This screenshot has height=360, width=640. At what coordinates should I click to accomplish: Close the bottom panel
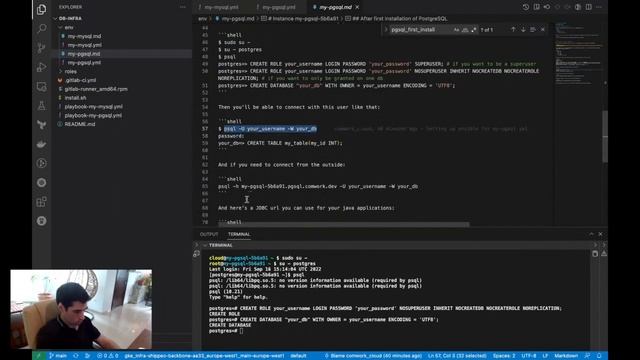600,234
